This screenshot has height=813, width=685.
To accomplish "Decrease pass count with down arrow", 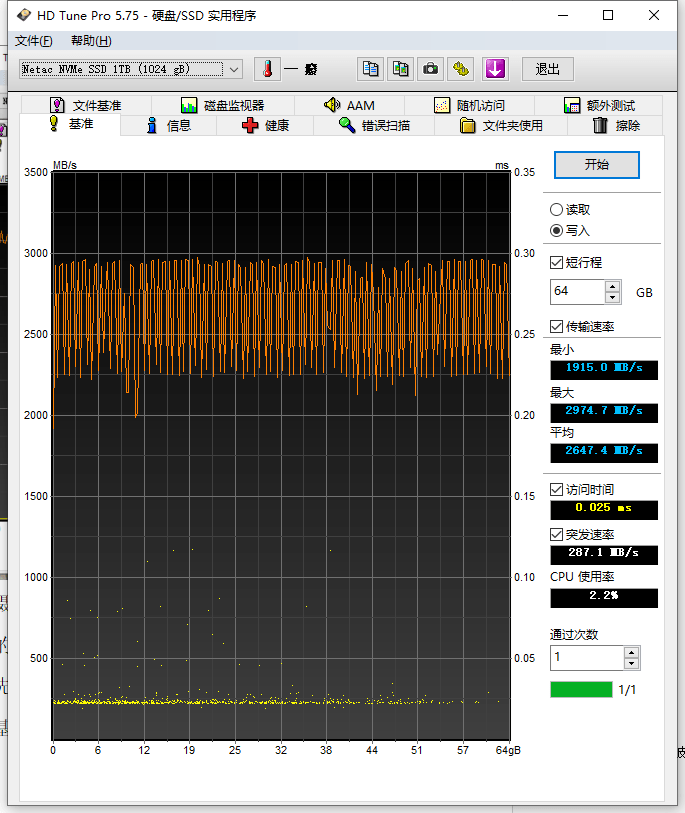I will 630,663.
